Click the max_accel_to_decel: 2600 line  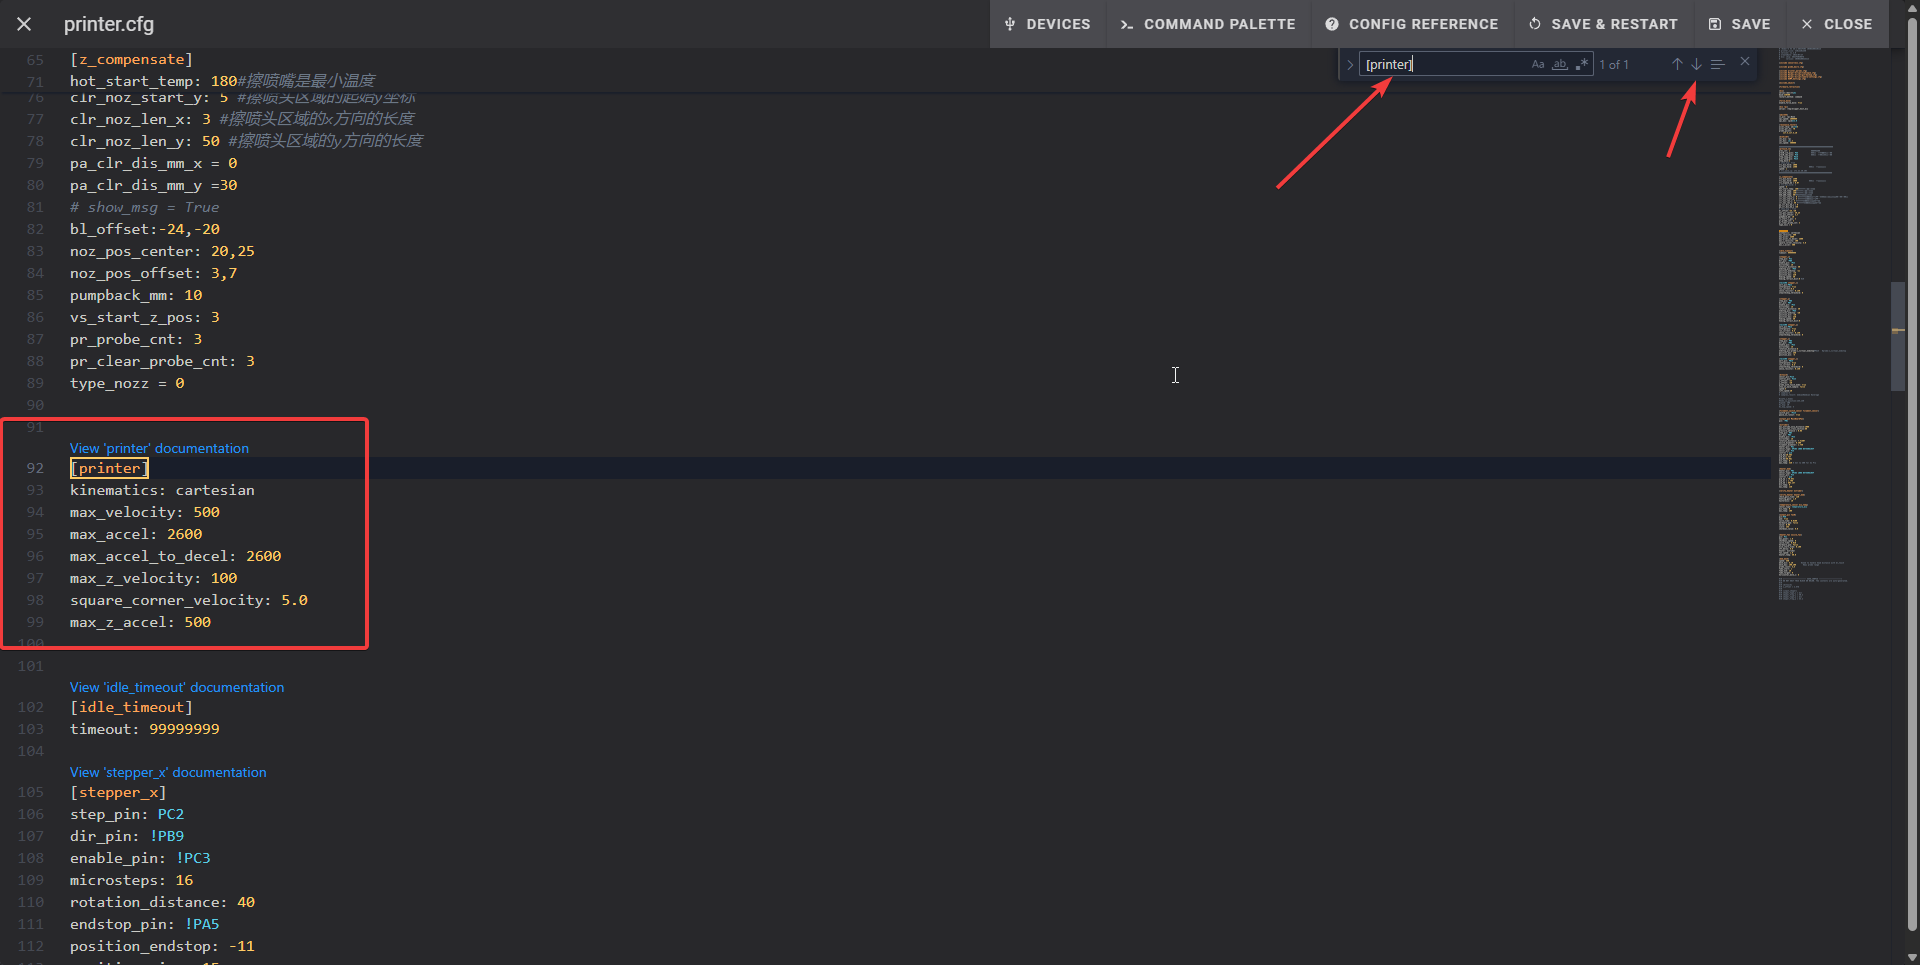pos(176,556)
